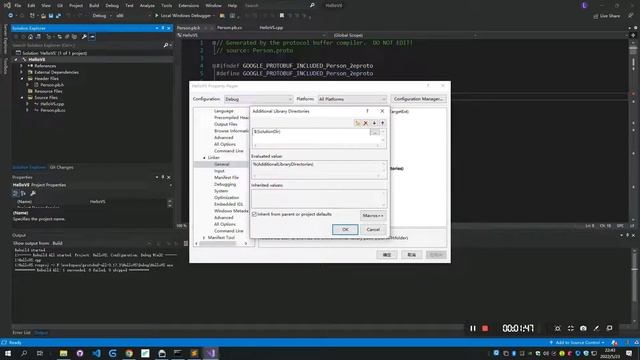Screen dimensions: 640x360
Task: Select Linker Input property page
Action: pos(220,171)
